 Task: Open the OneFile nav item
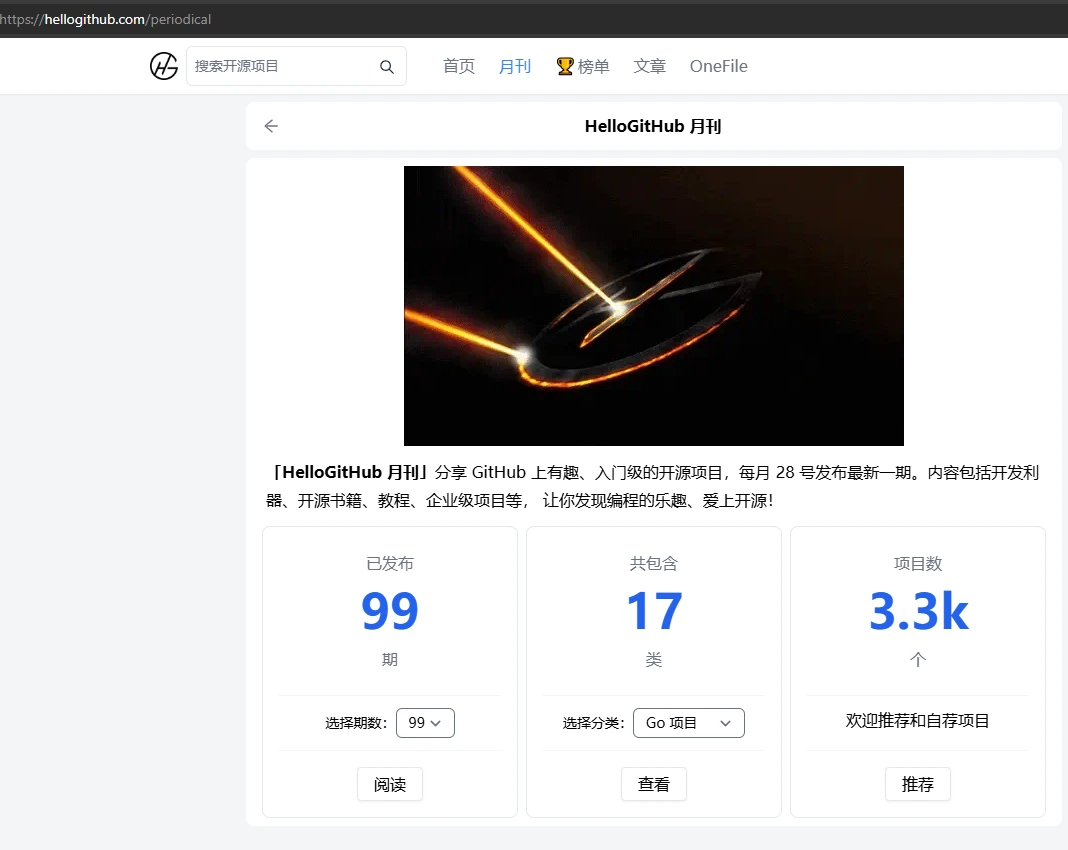click(x=719, y=66)
